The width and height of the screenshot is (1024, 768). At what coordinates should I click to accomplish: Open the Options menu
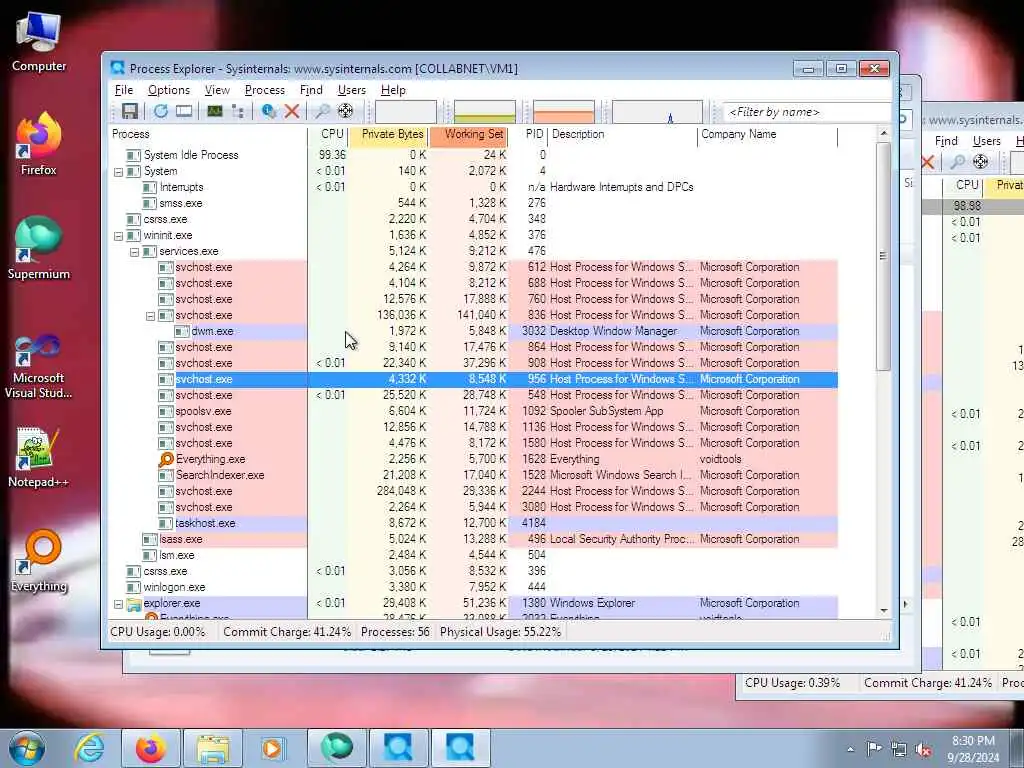pos(168,90)
